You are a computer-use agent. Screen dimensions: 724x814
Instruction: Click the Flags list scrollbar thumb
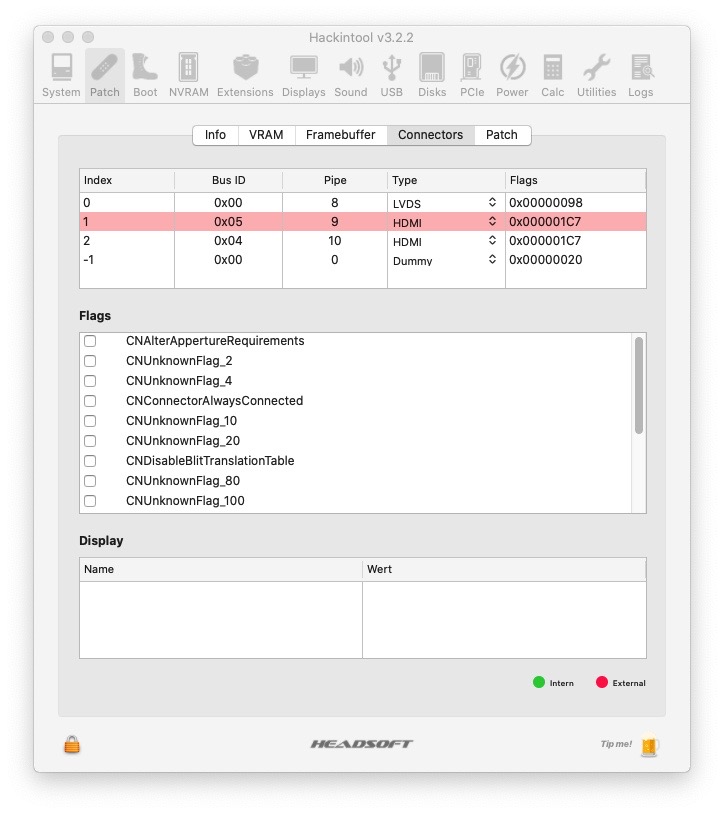(639, 385)
